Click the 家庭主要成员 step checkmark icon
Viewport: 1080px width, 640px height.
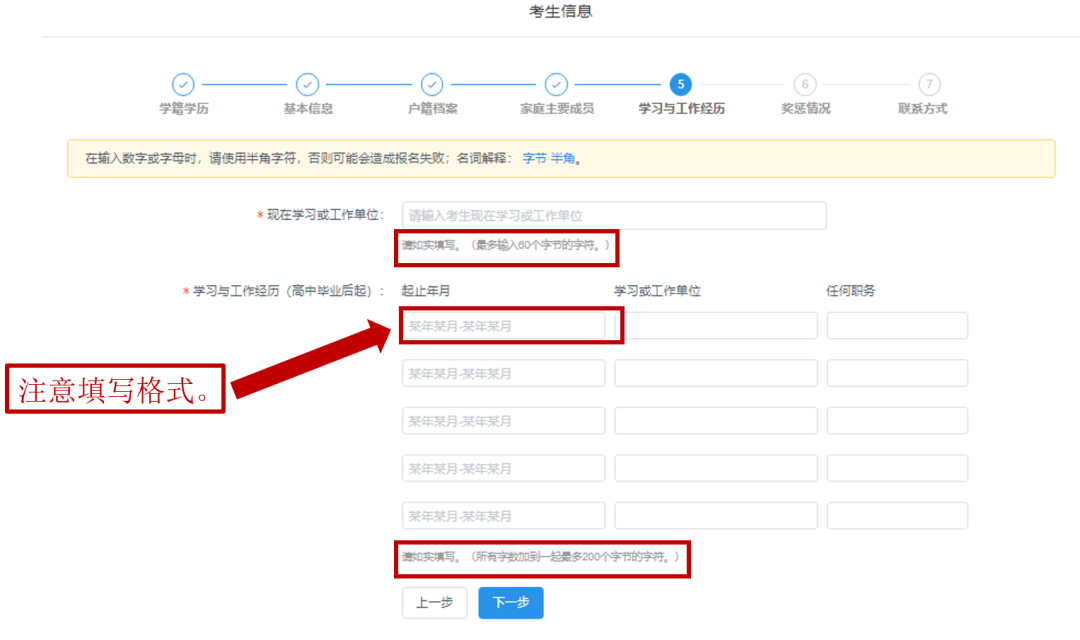click(x=557, y=85)
